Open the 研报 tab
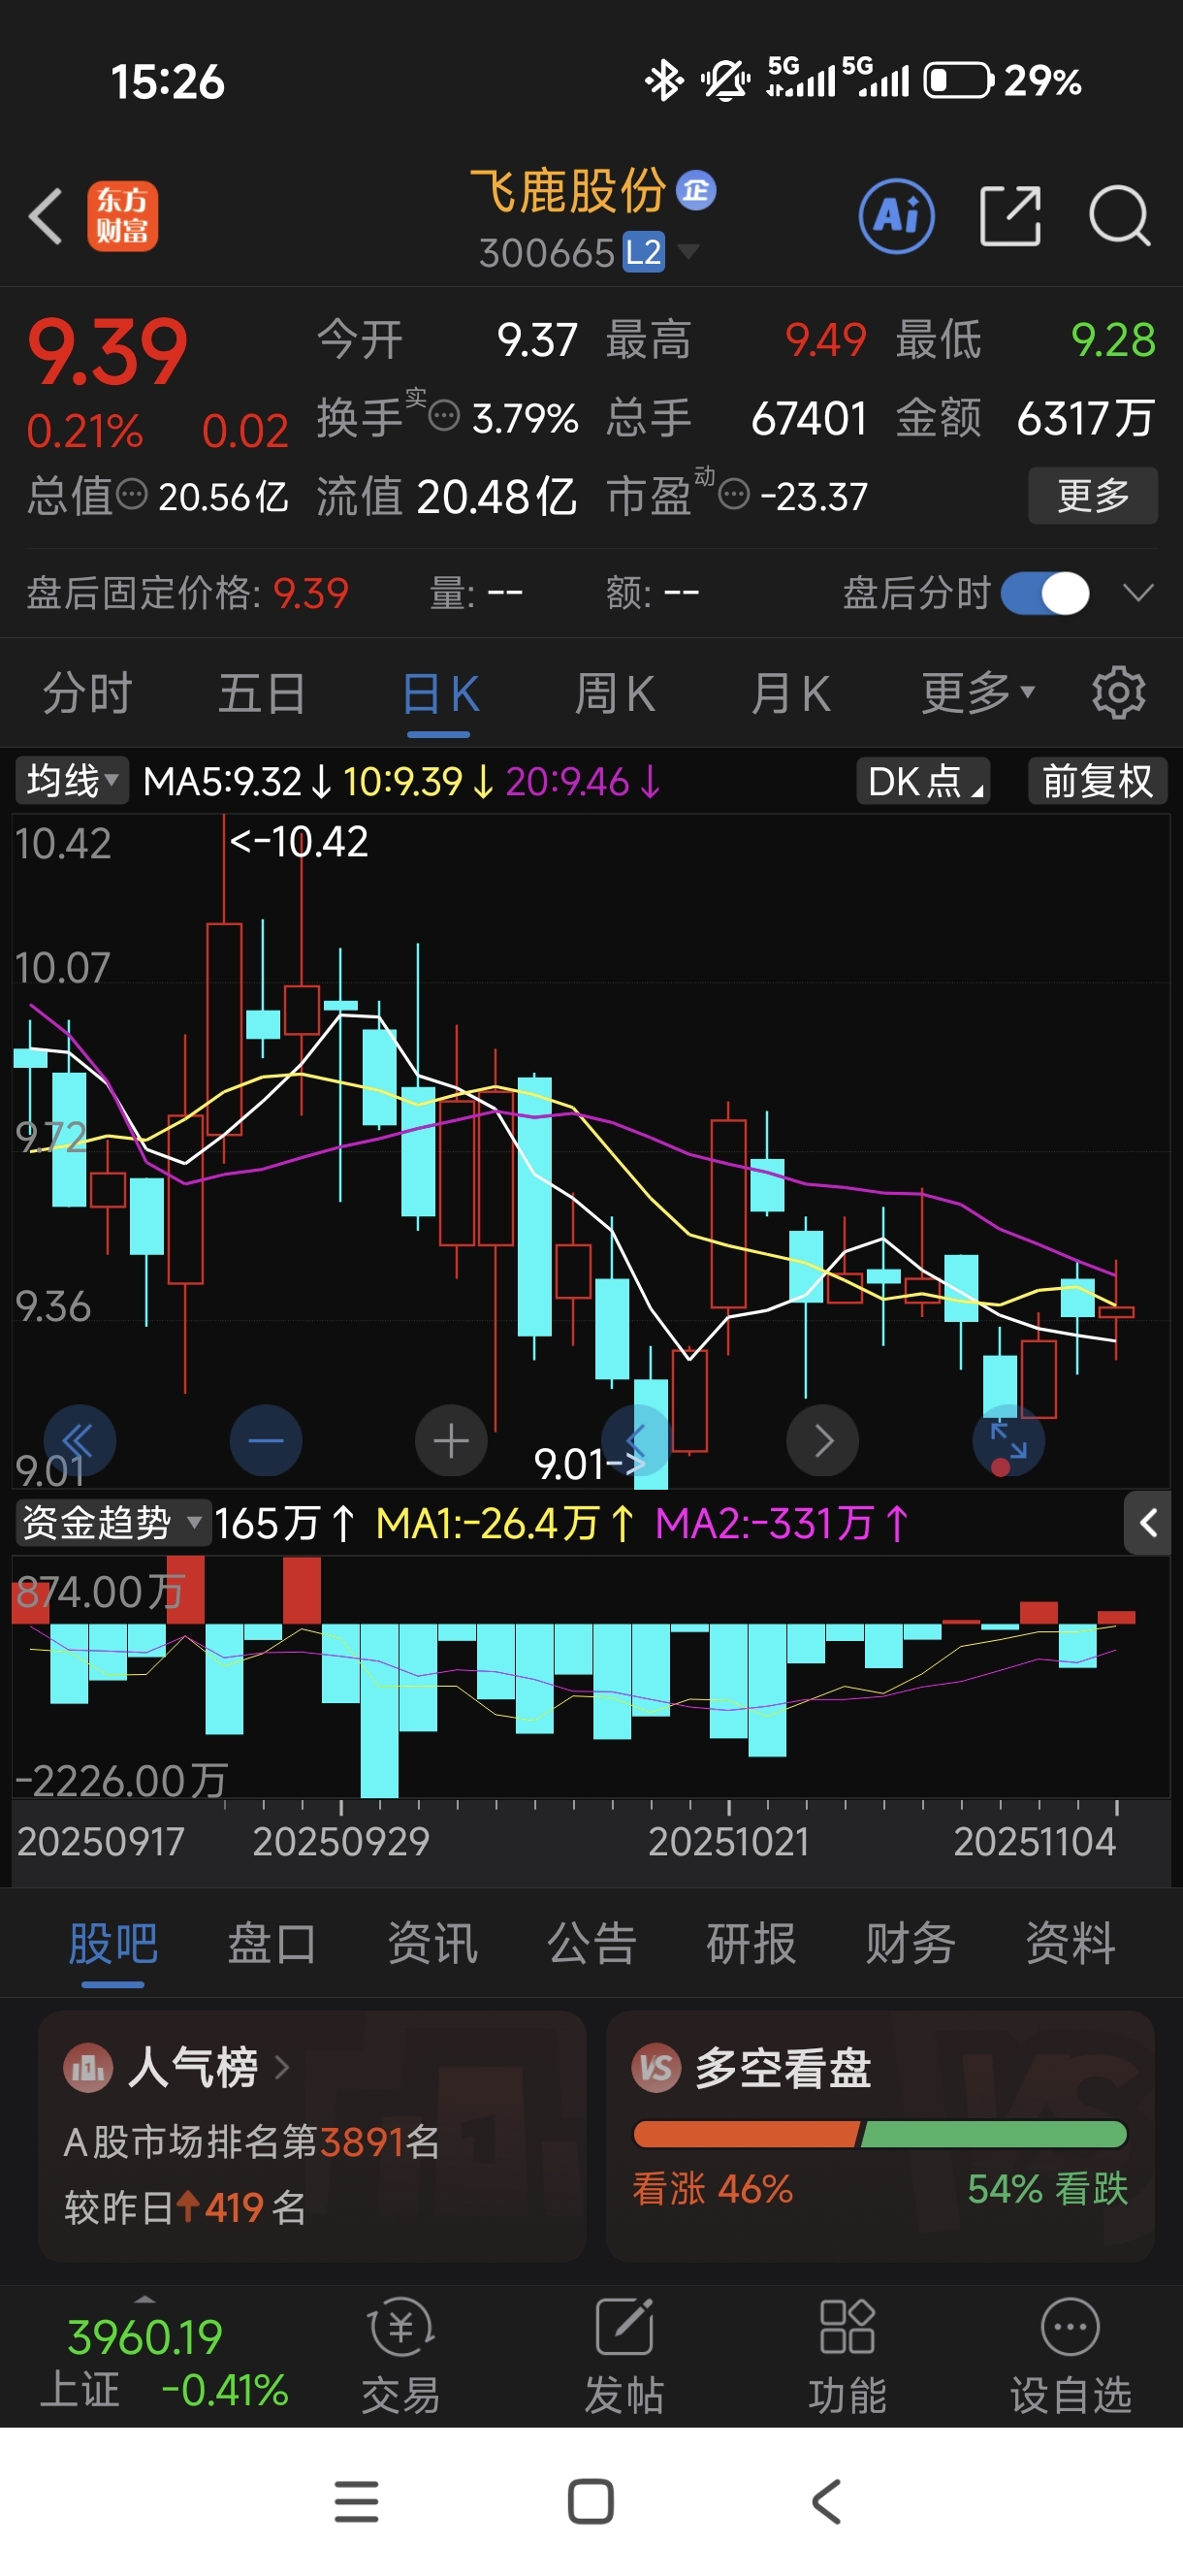Viewport: 1183px width, 2576px height. (x=751, y=1943)
